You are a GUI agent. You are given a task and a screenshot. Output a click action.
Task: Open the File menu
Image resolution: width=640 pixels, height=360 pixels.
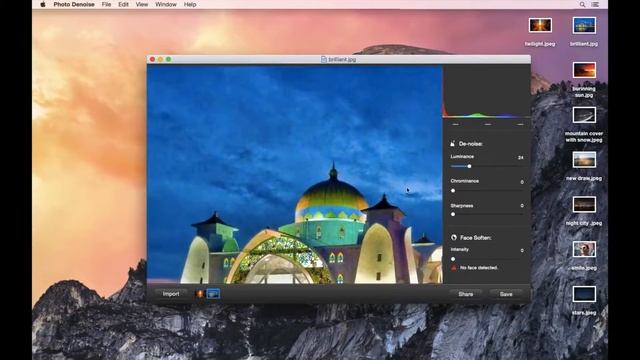click(x=107, y=4)
